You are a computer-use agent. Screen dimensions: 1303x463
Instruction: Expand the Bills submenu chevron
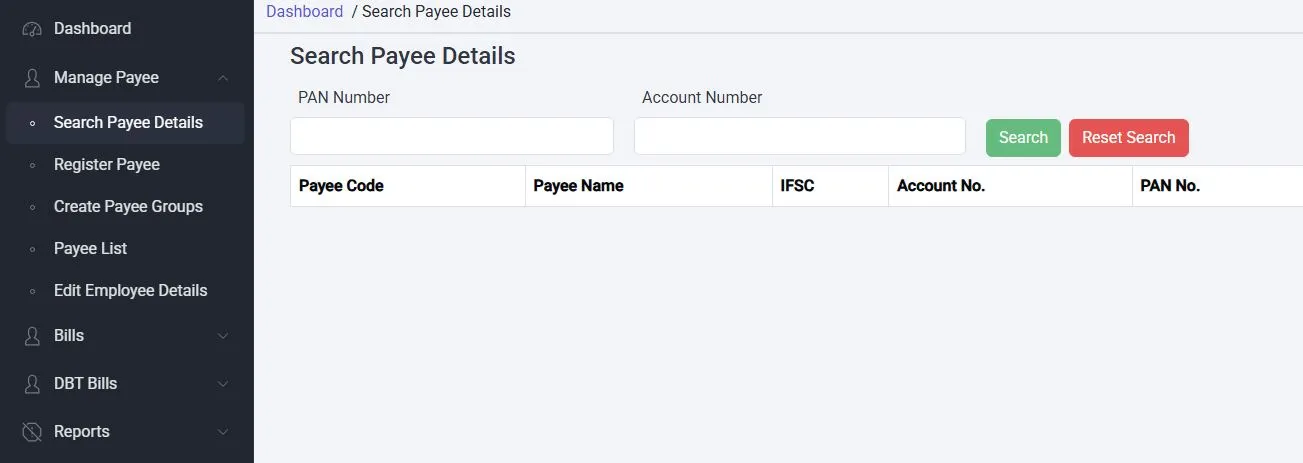click(x=223, y=336)
